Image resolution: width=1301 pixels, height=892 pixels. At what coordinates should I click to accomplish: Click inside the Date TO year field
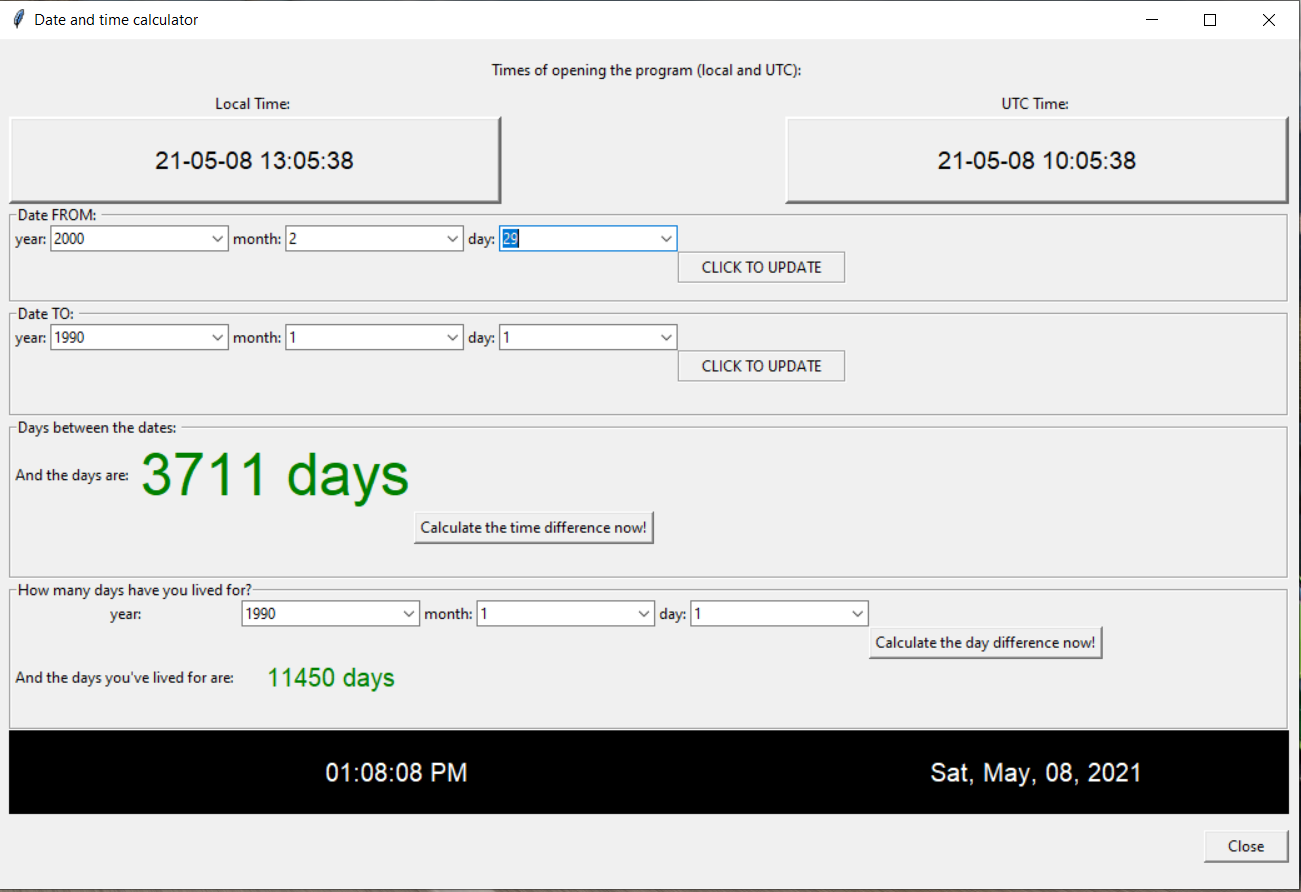click(x=120, y=337)
